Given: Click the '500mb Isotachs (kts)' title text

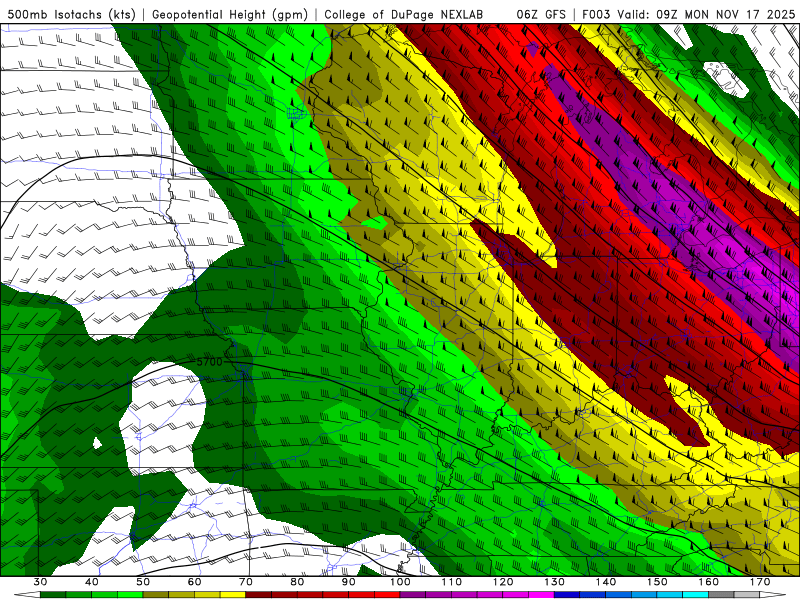Looking at the screenshot, I should pos(71,14).
